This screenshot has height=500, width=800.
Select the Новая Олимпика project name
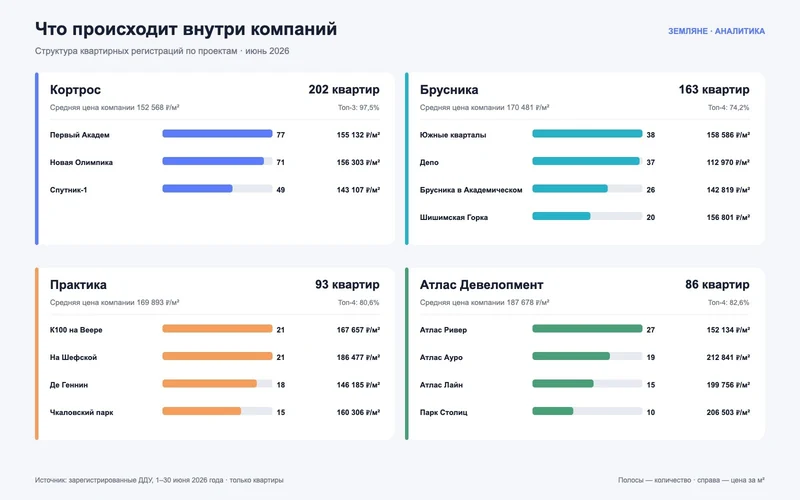coord(81,162)
